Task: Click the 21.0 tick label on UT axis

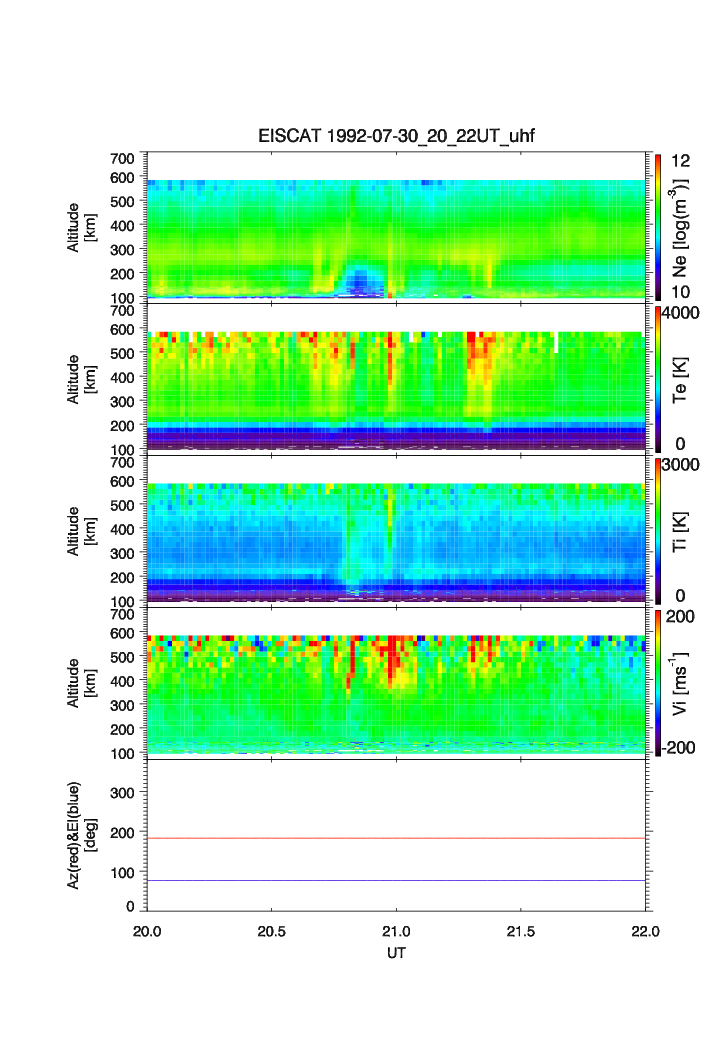Action: pyautogui.click(x=396, y=931)
